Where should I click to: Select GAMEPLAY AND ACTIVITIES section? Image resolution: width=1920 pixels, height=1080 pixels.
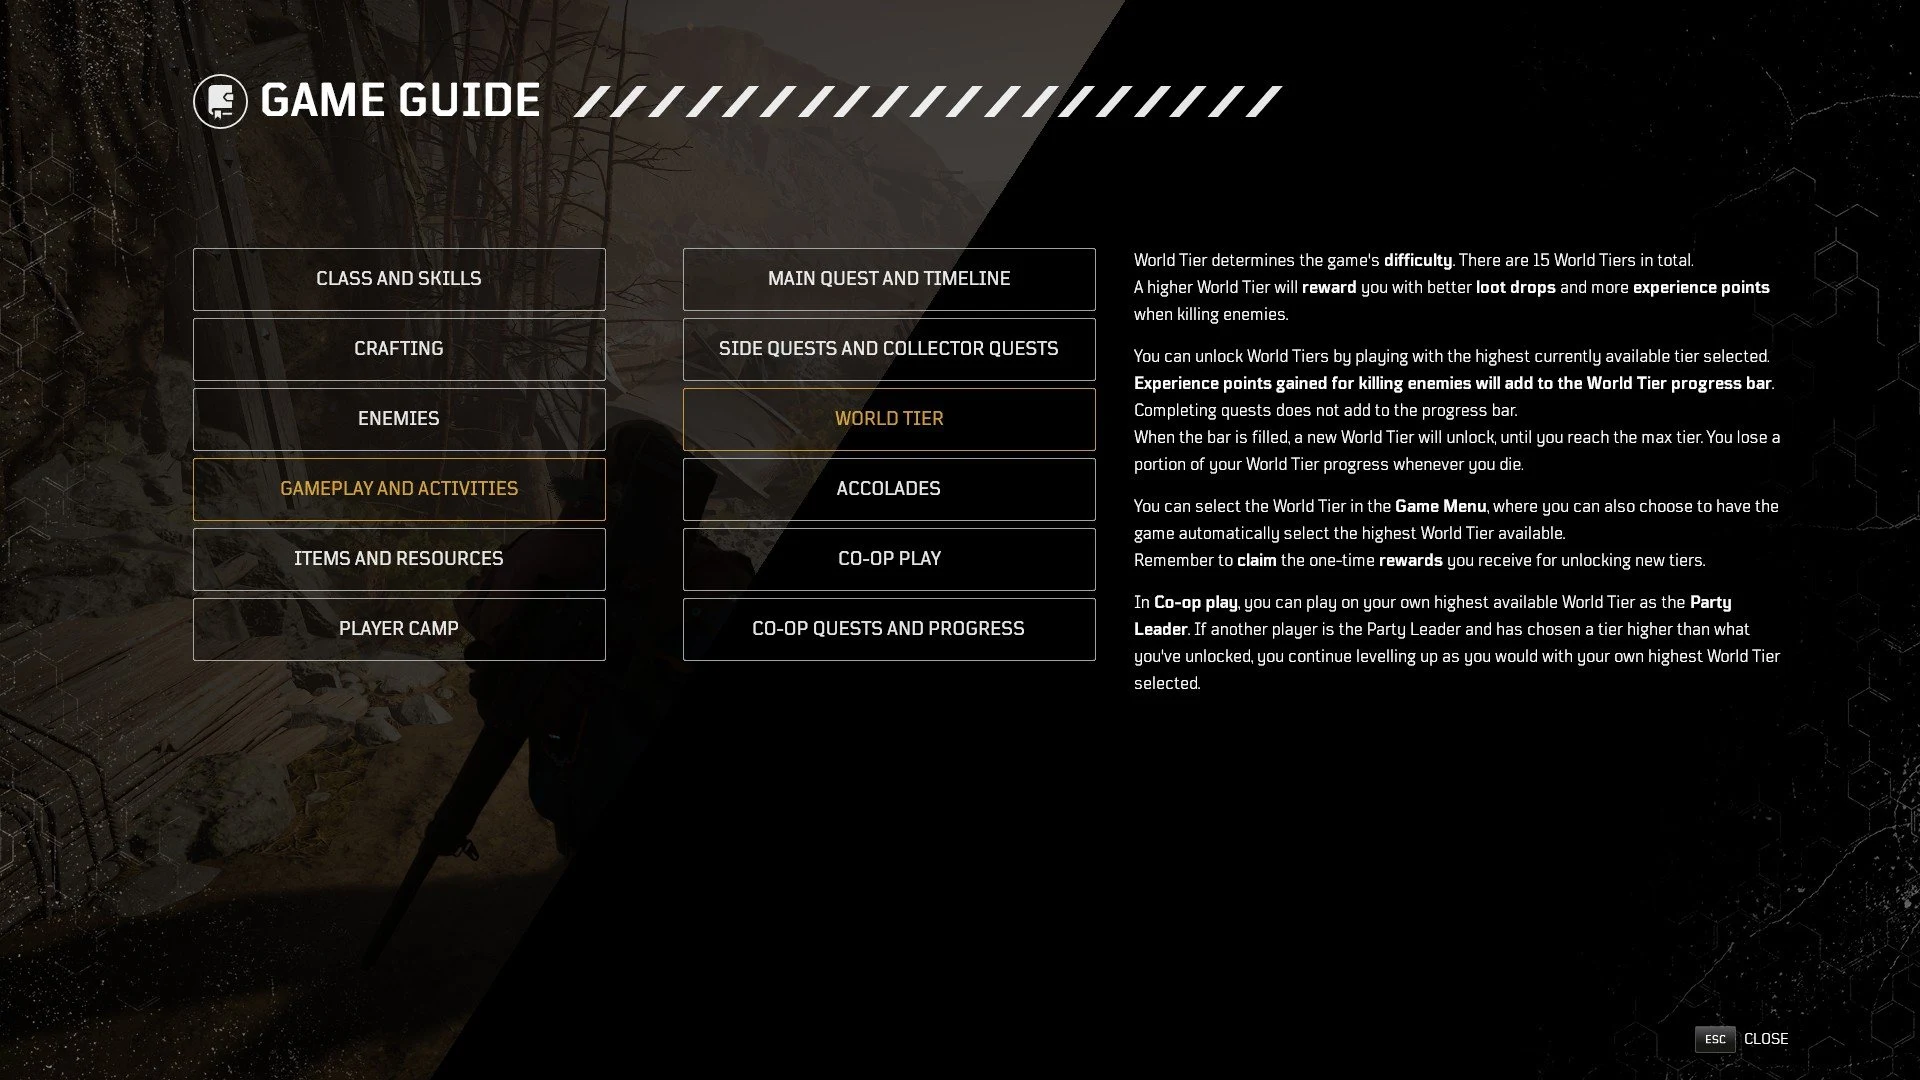click(398, 488)
